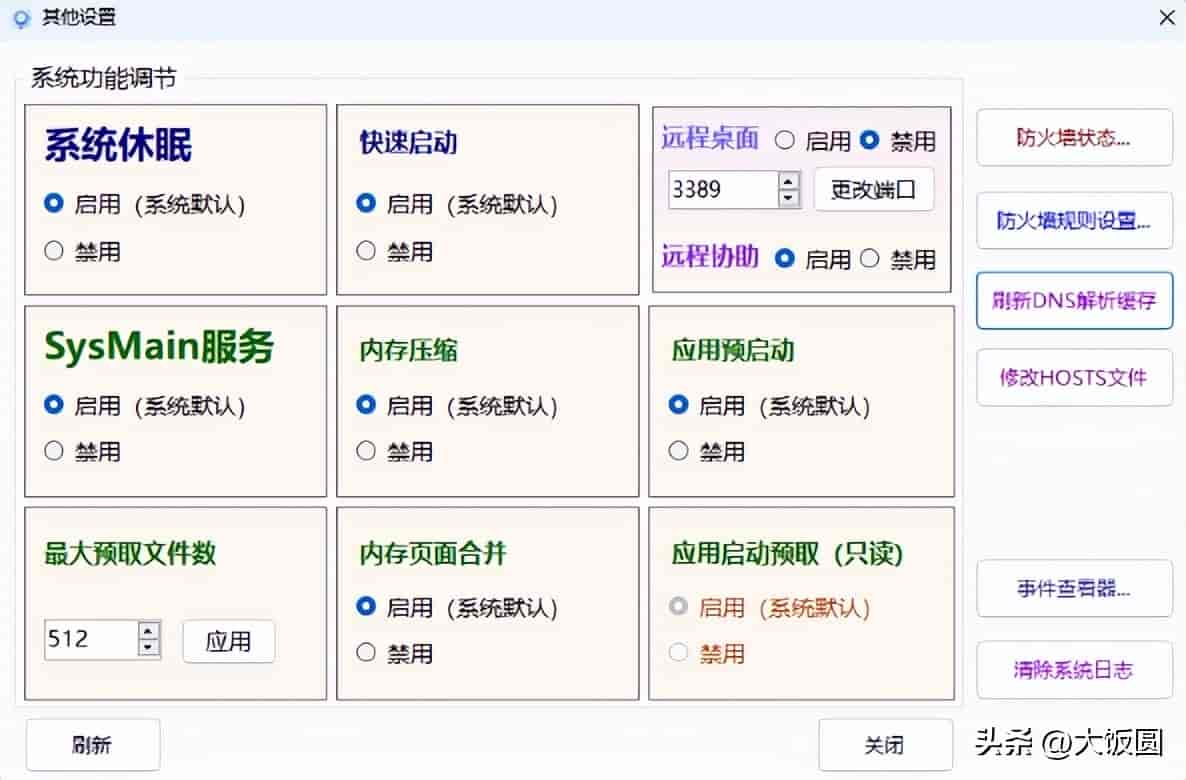
Task: Click the app icon in title bar
Action: pyautogui.click(x=22, y=18)
